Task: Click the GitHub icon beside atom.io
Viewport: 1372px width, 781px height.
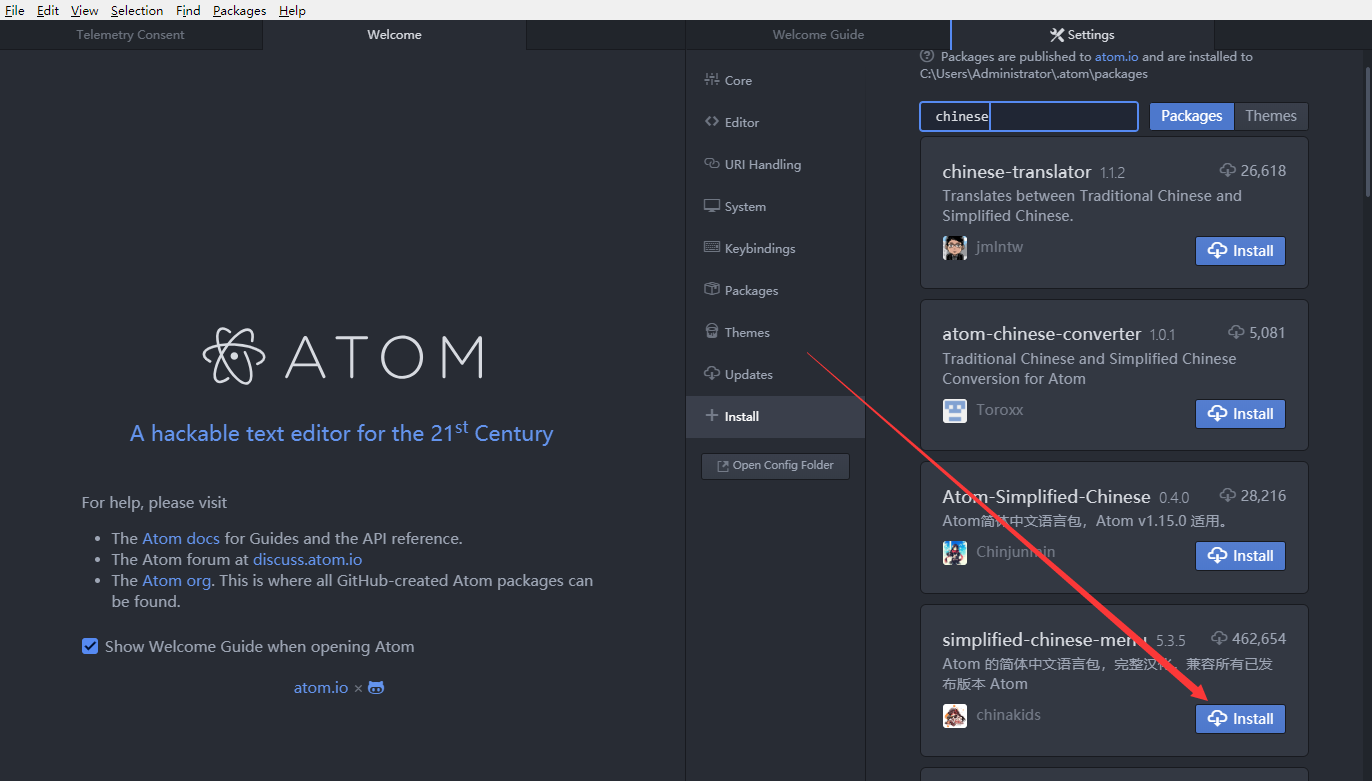Action: coord(375,687)
